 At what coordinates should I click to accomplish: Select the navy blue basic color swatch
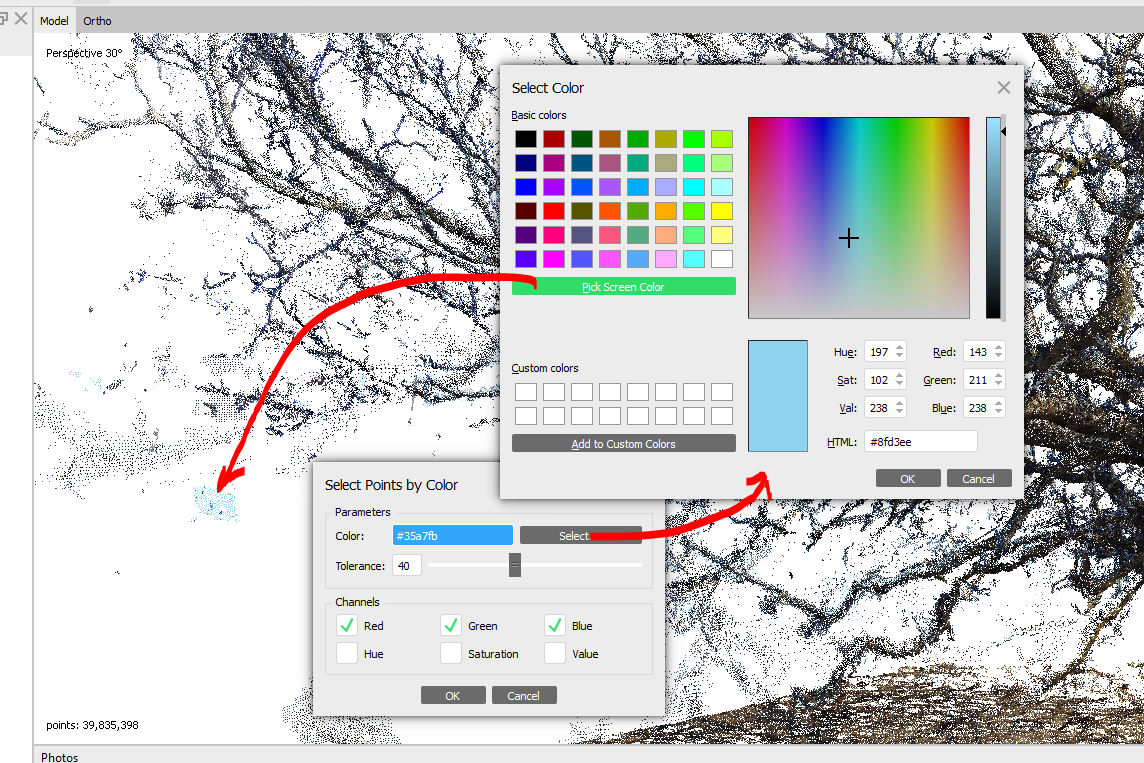point(525,163)
